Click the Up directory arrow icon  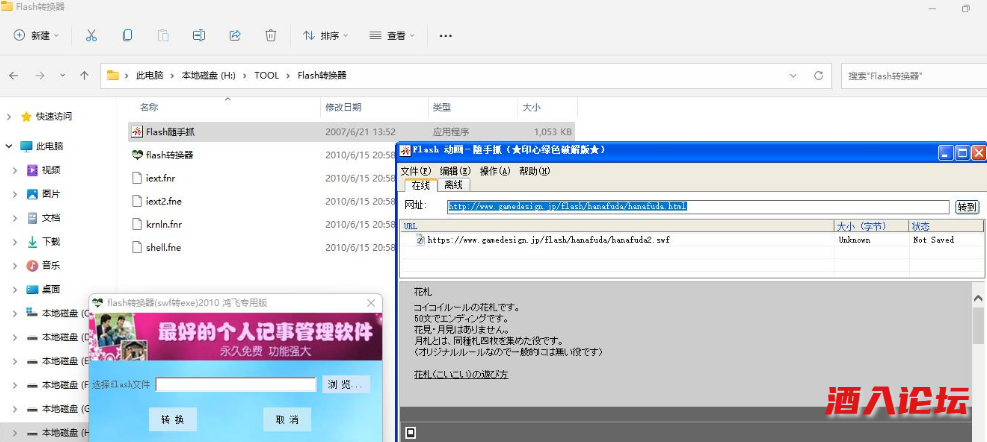[x=85, y=75]
